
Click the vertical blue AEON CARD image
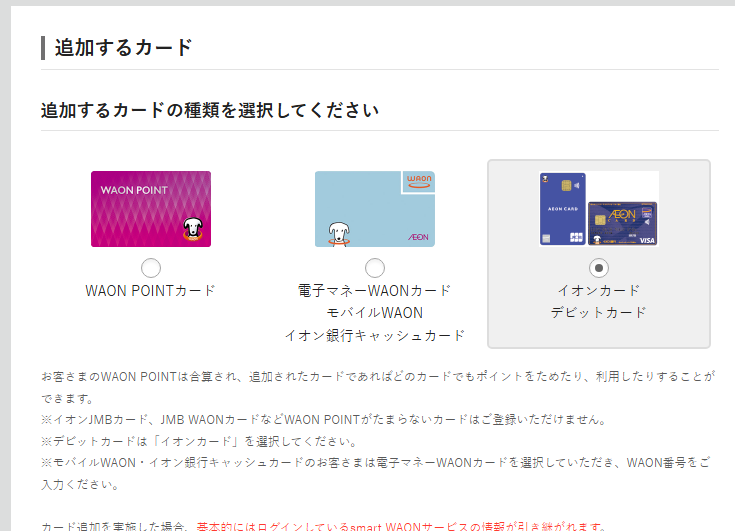[x=562, y=208]
